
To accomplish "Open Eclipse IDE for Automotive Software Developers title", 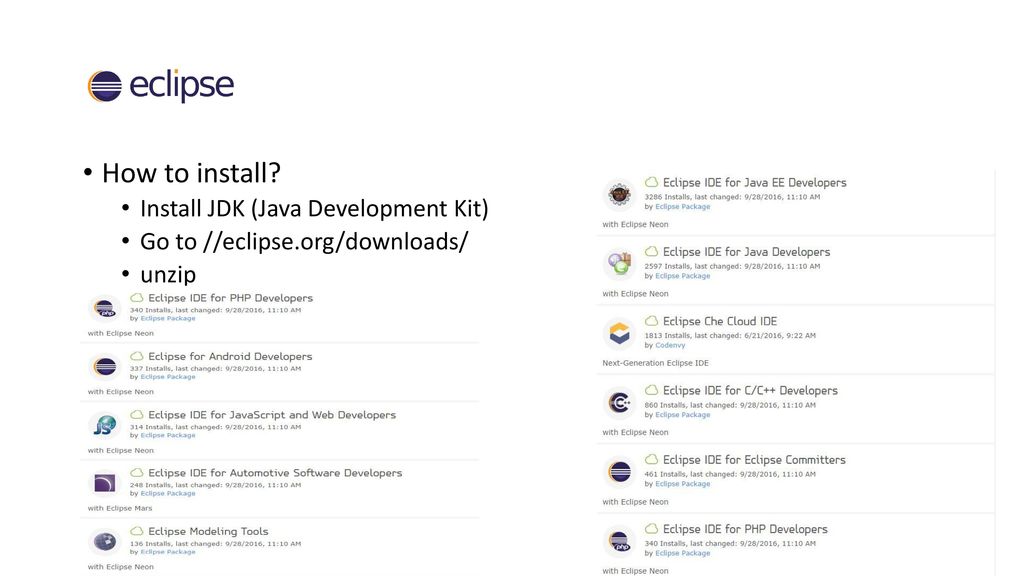I will [x=275, y=473].
